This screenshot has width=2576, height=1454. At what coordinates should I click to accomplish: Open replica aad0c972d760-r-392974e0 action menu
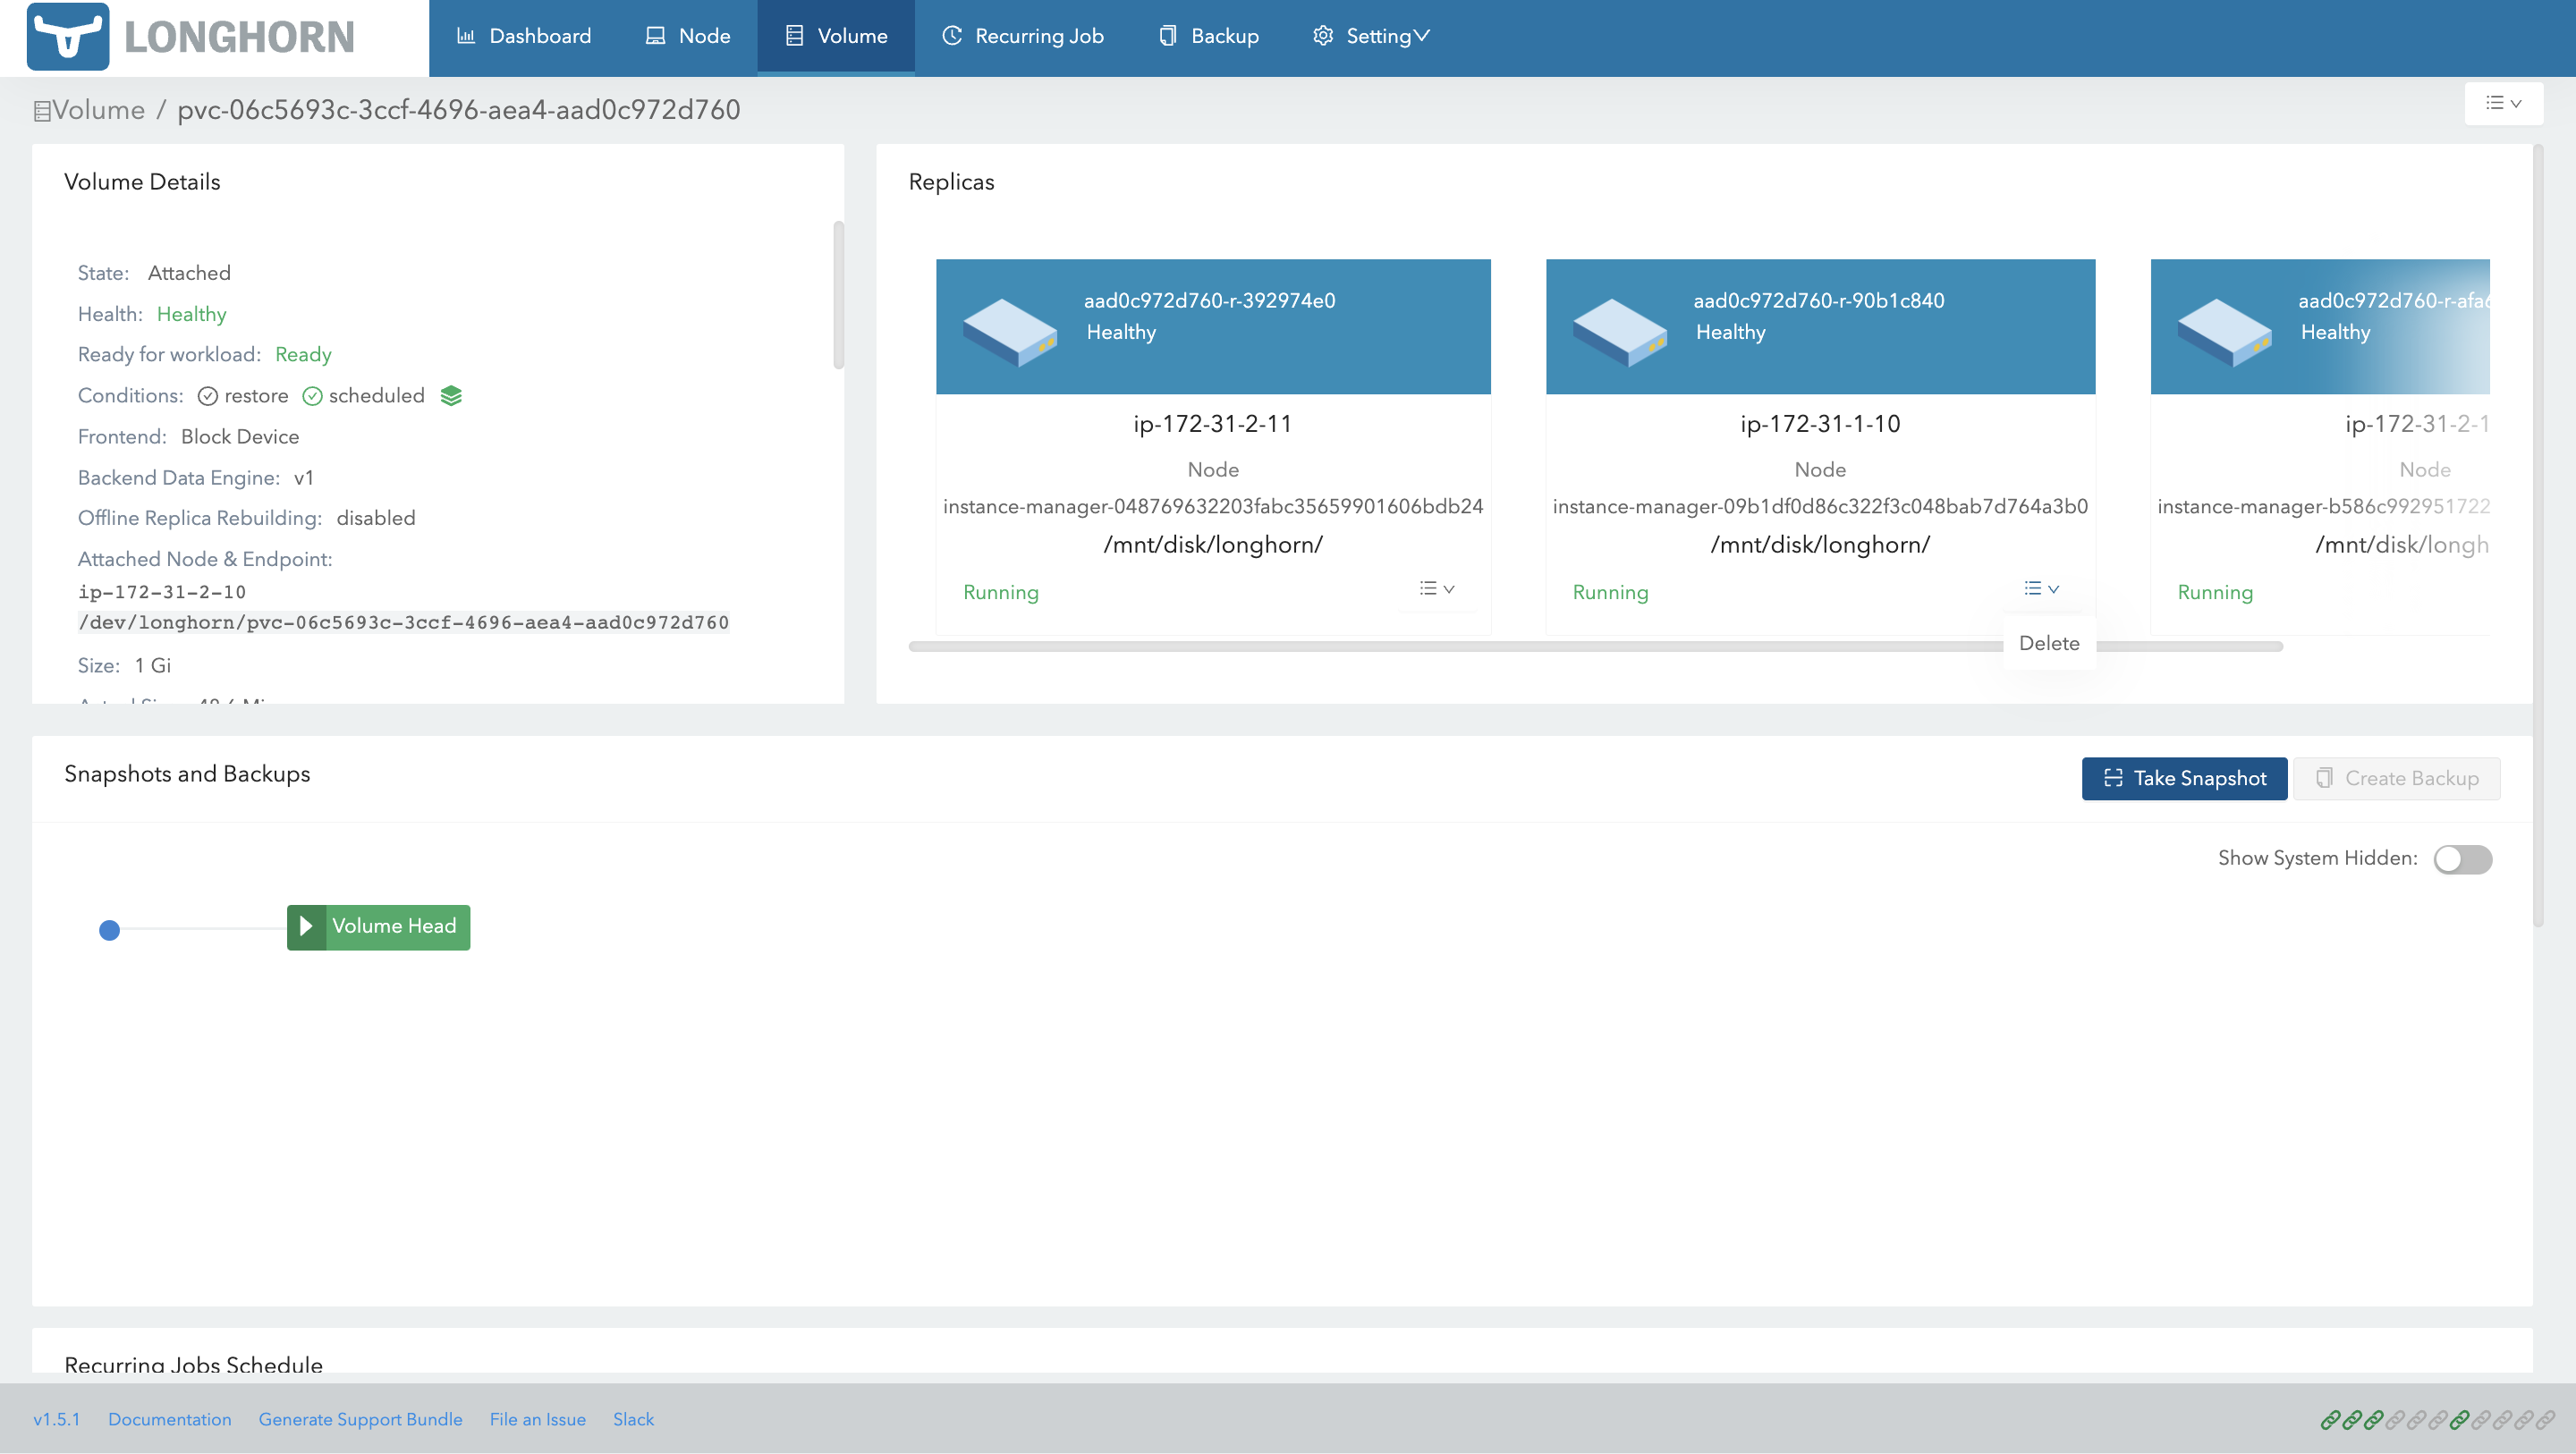(x=1437, y=588)
